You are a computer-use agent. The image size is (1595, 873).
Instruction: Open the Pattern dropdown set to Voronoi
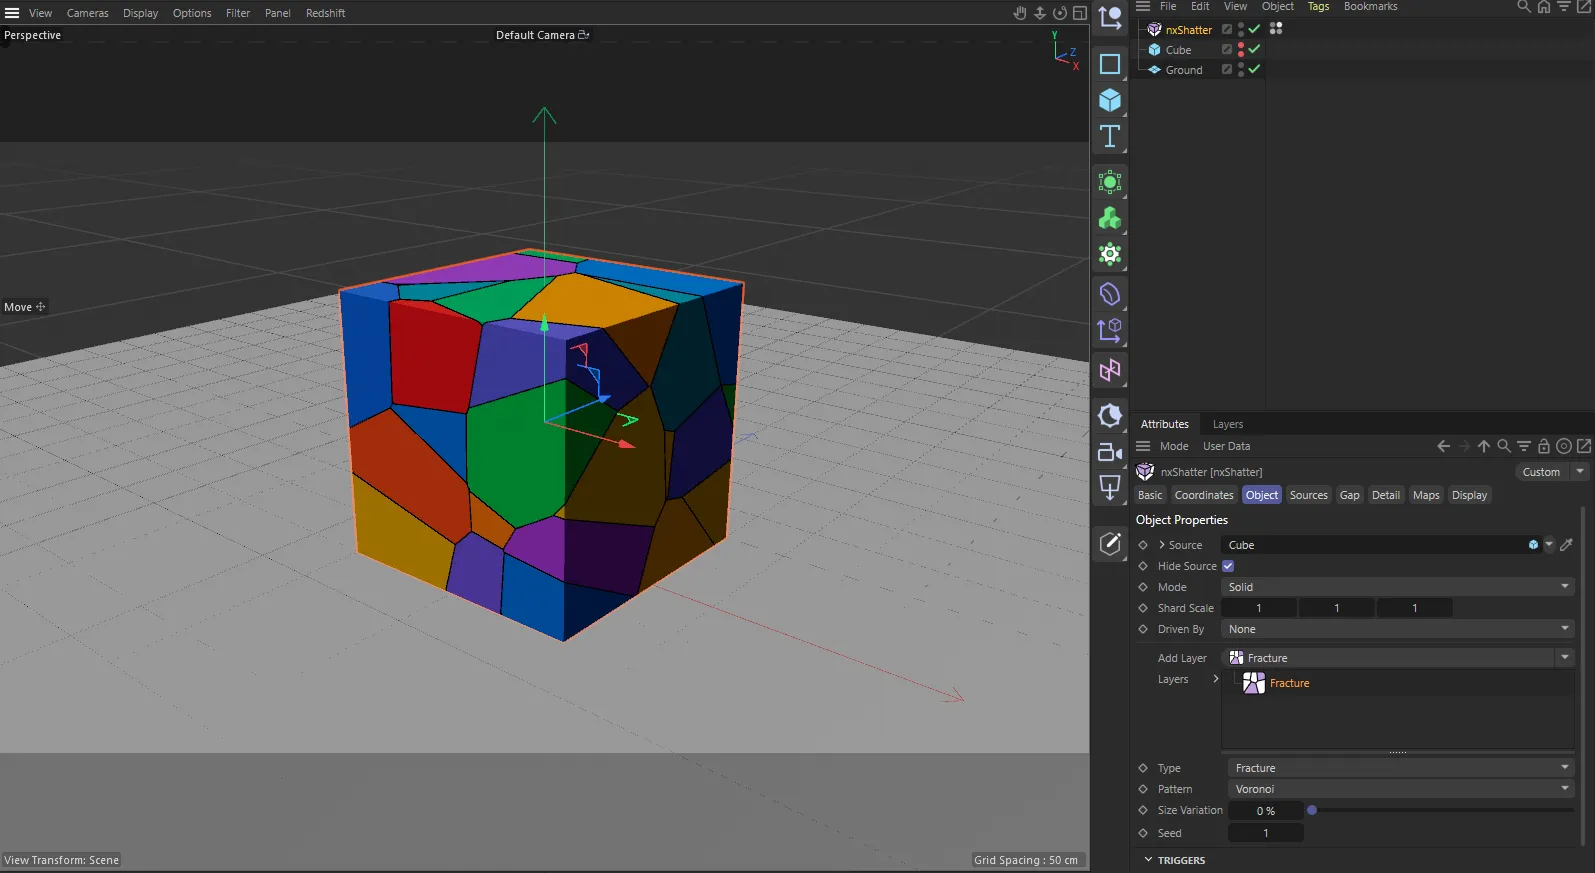(x=1401, y=789)
